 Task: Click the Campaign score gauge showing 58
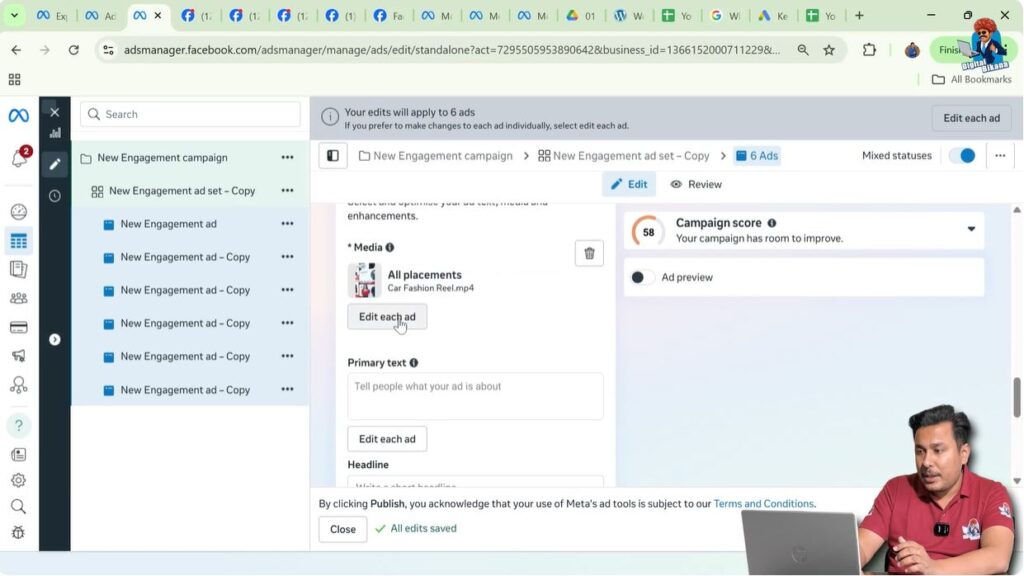click(x=647, y=231)
